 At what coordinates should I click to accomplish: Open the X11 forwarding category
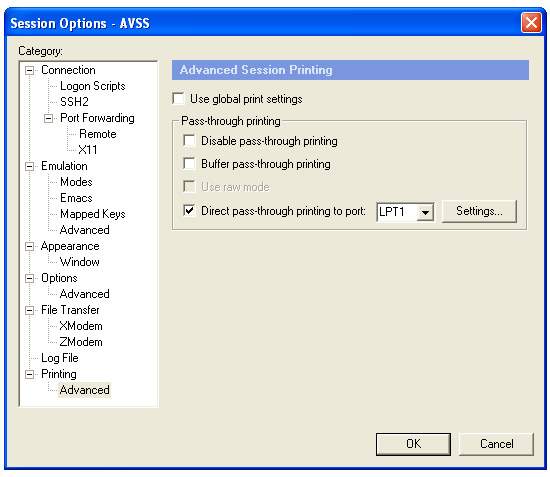88,150
